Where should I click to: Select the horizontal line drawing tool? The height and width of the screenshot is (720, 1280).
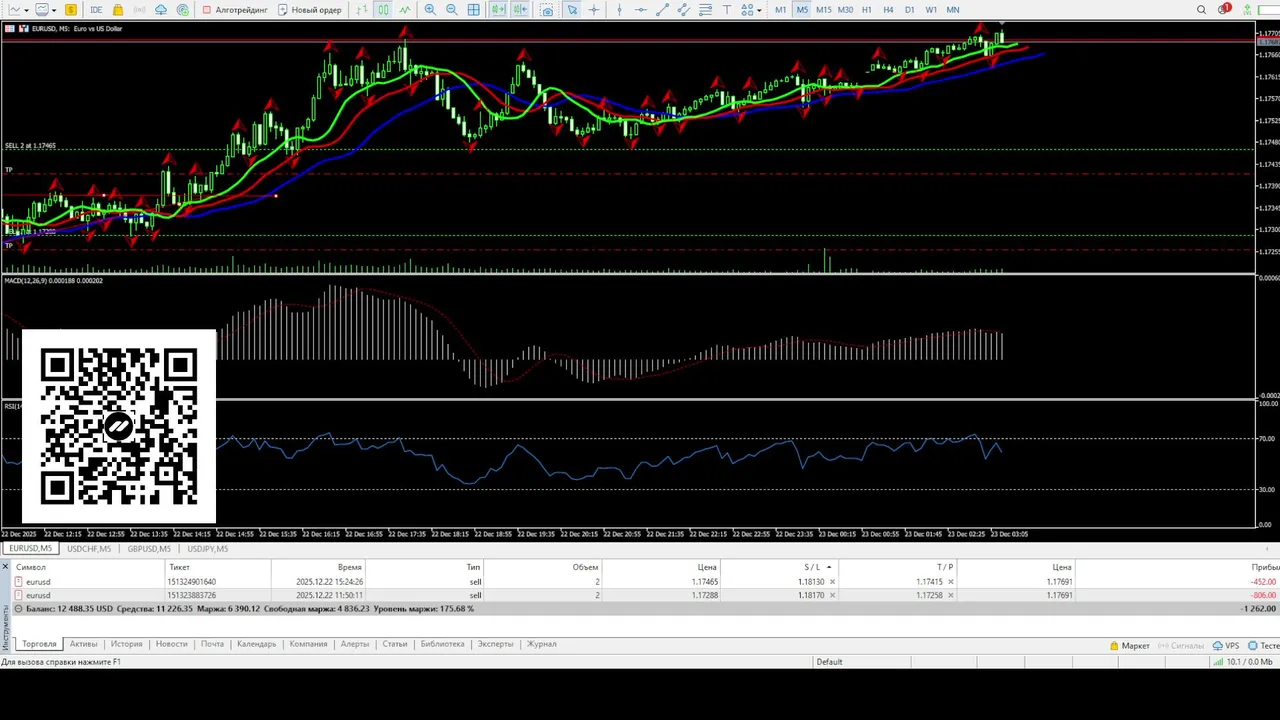(640, 10)
